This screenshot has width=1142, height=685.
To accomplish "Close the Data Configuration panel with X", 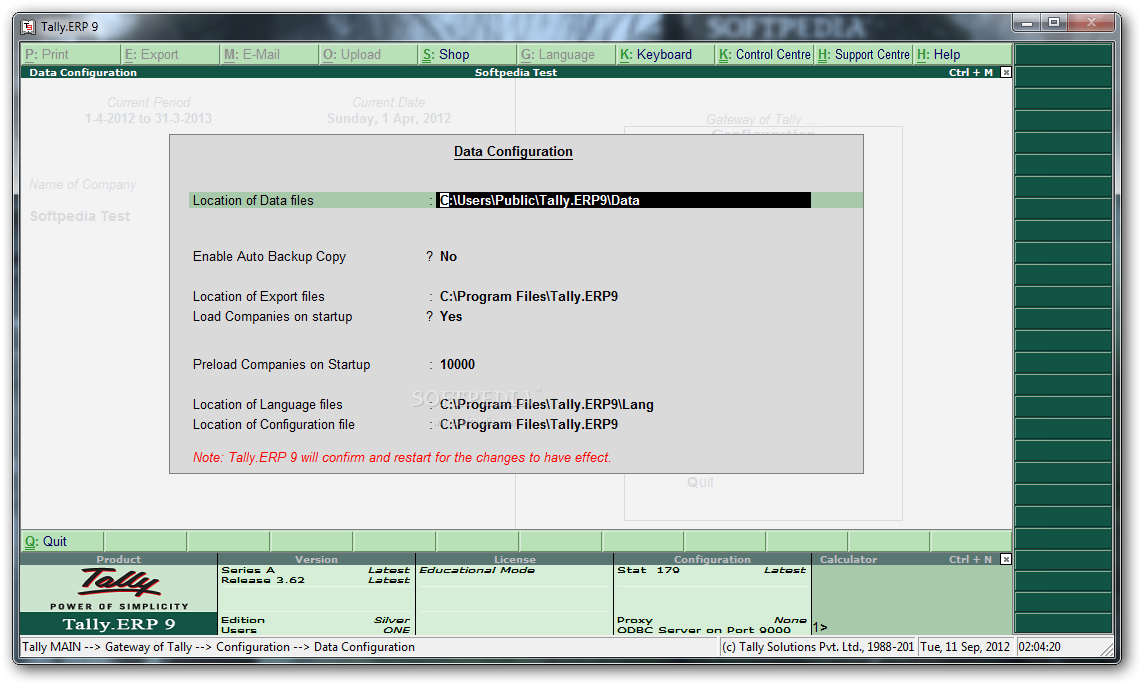I will coord(1006,72).
